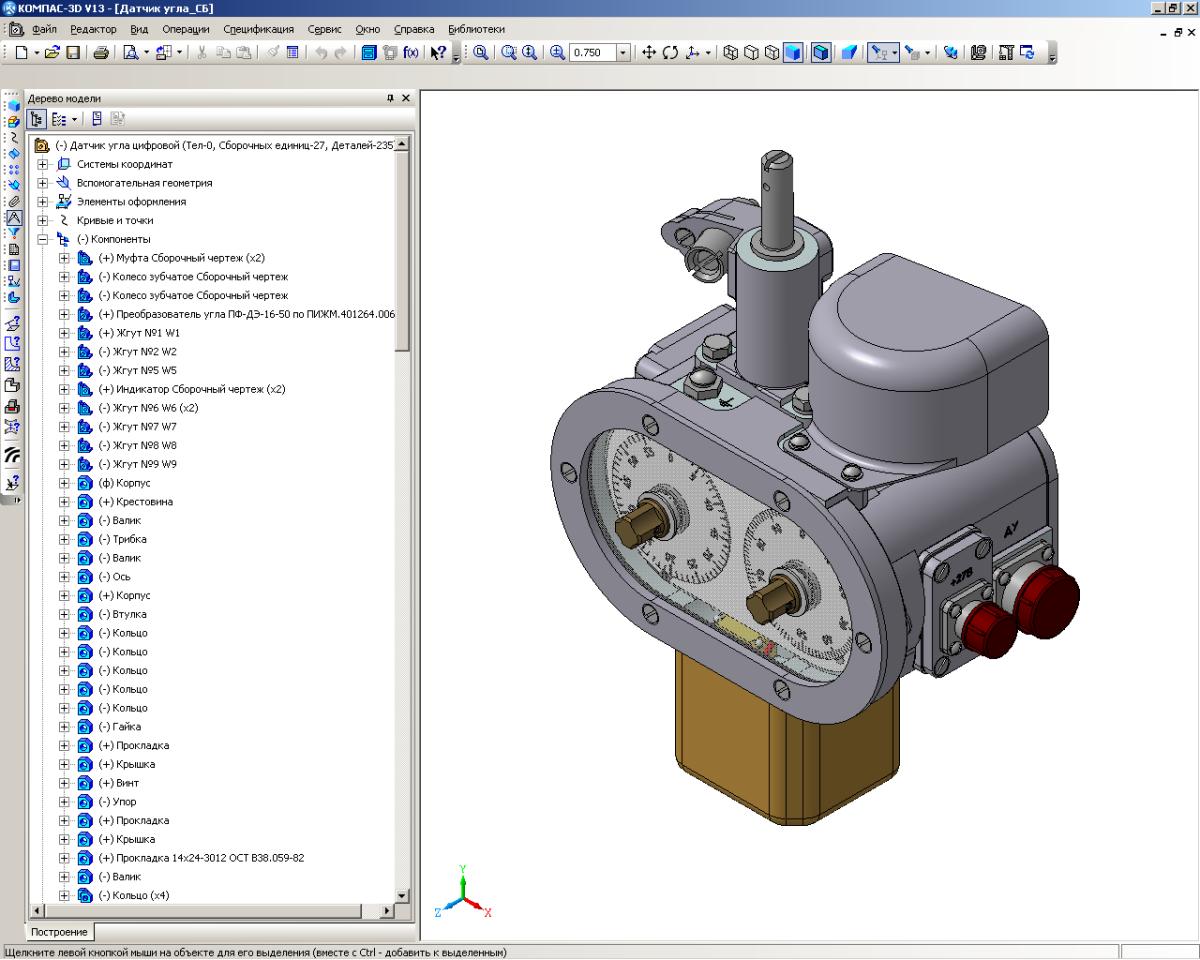Toggle shaded rendering display mode
The image size is (1200, 960).
click(793, 53)
